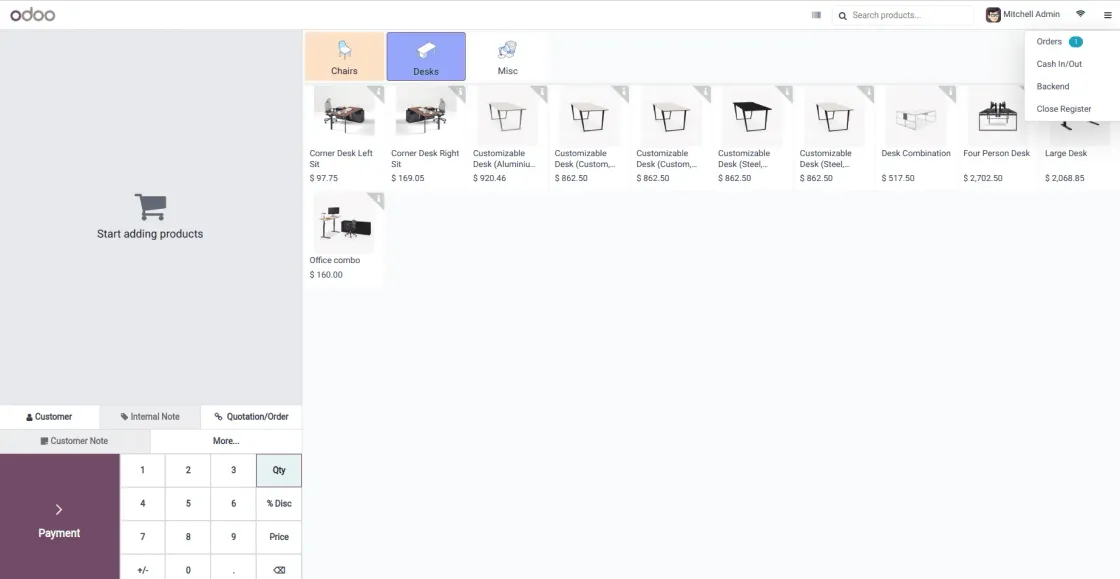
Task: Click numpad key 9
Action: point(234,537)
